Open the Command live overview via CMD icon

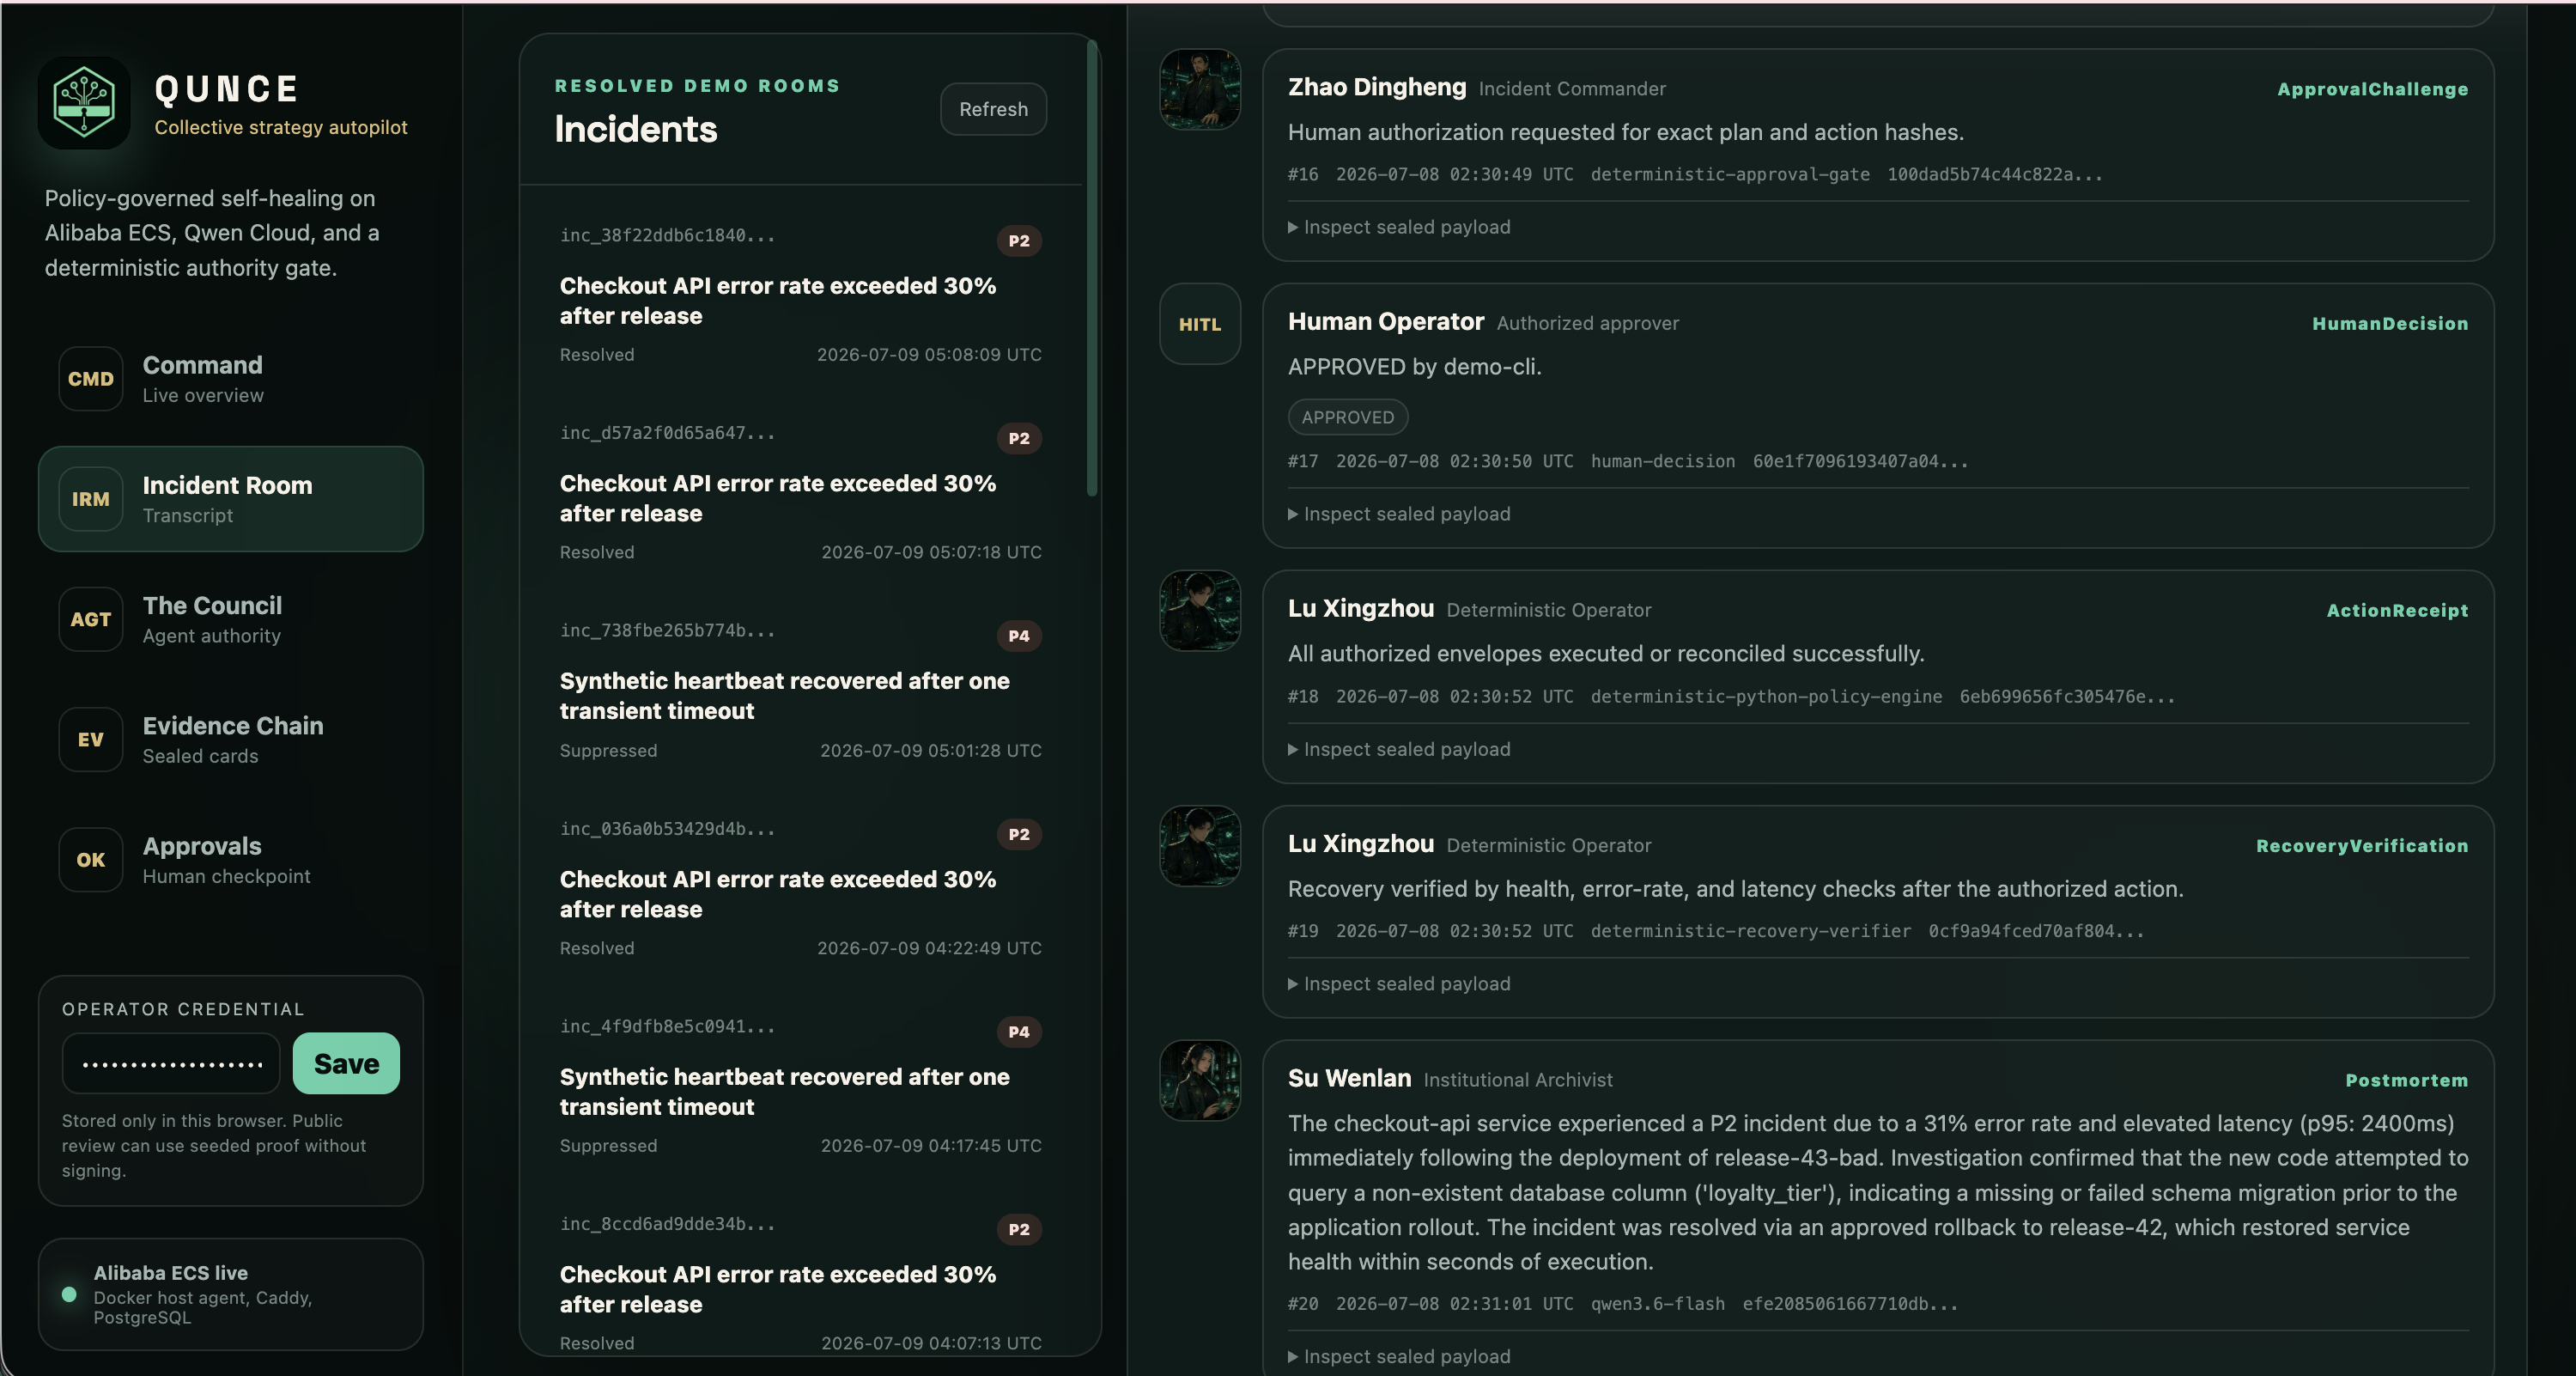(x=90, y=379)
